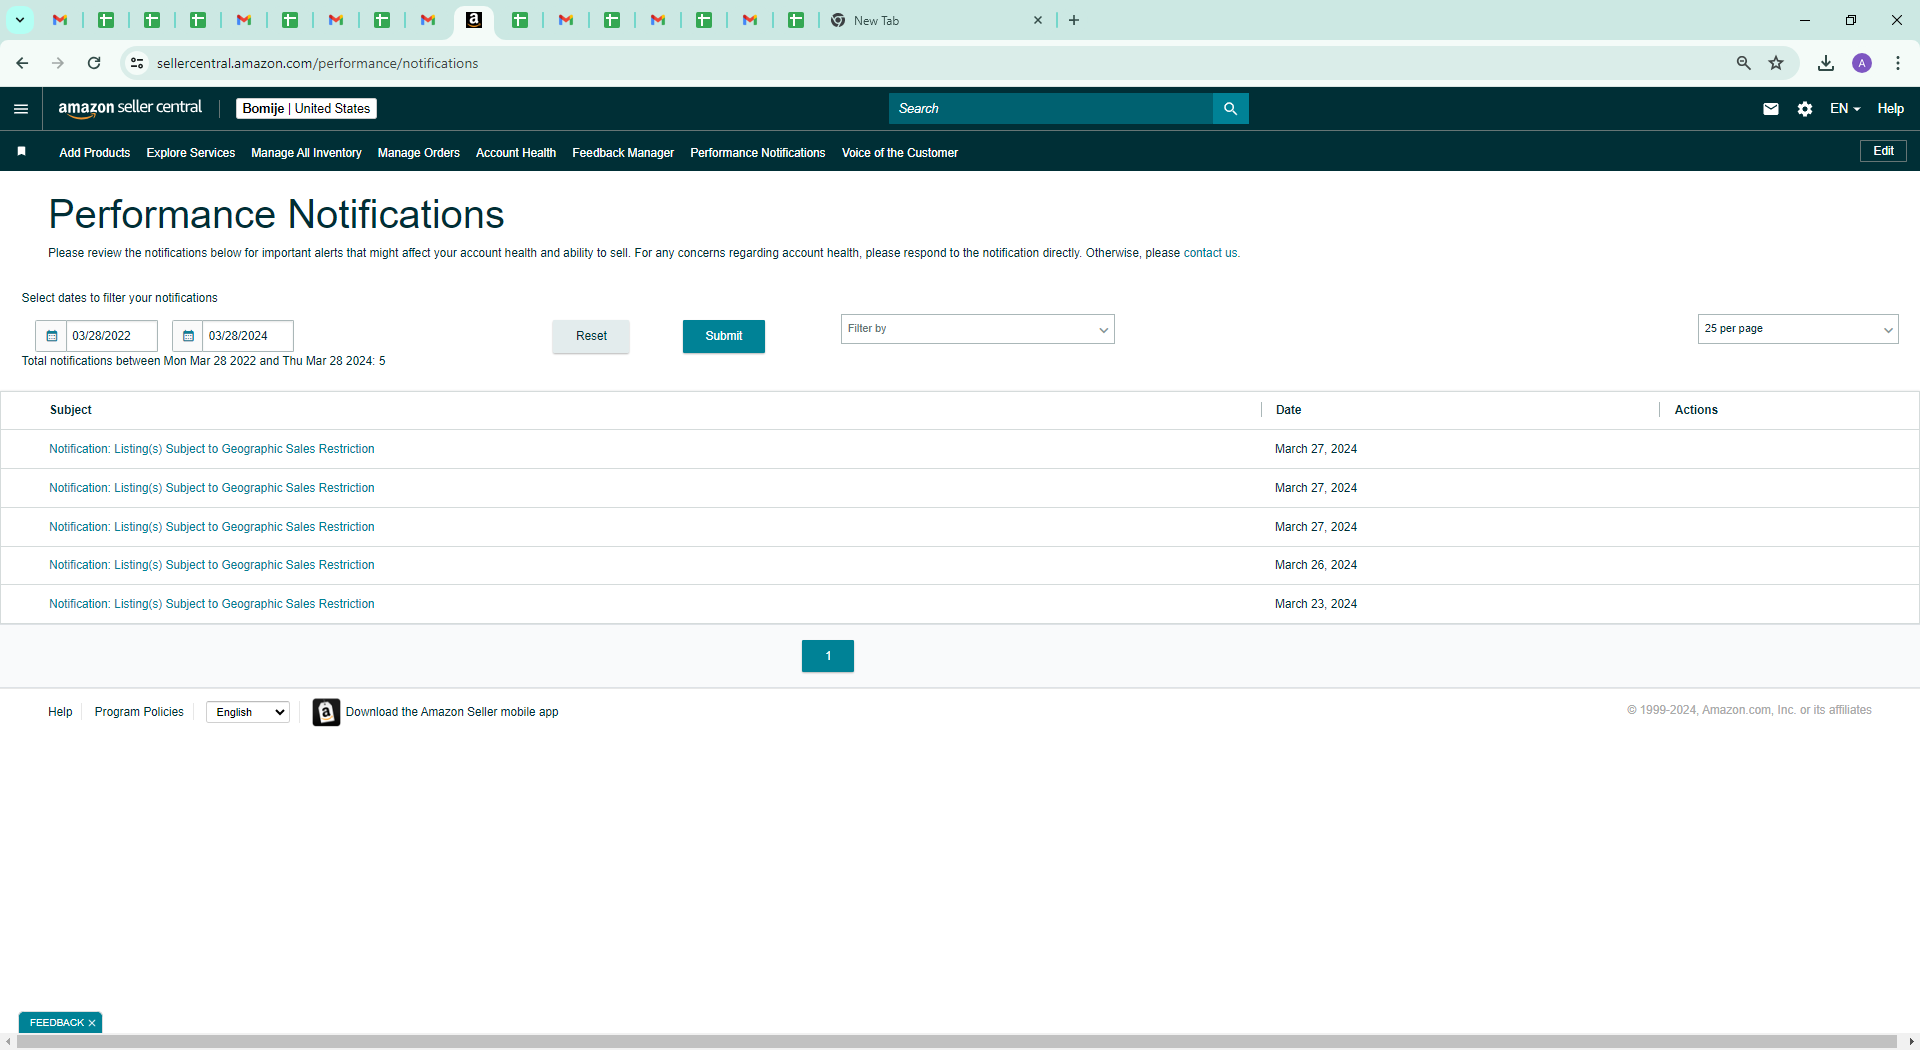Click the horizontal scrollbar right arrow
1920x1050 pixels.
tap(1912, 1042)
